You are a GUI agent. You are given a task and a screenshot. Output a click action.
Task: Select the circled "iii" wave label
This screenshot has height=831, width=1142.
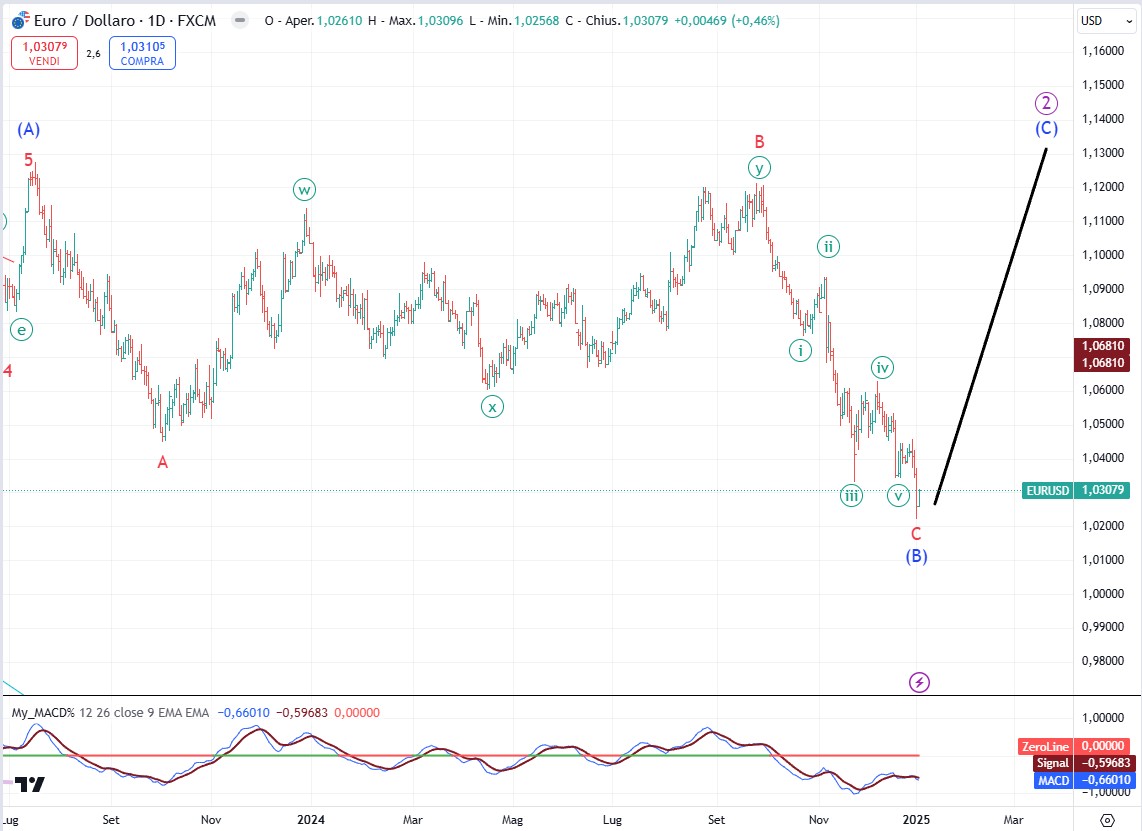[851, 496]
